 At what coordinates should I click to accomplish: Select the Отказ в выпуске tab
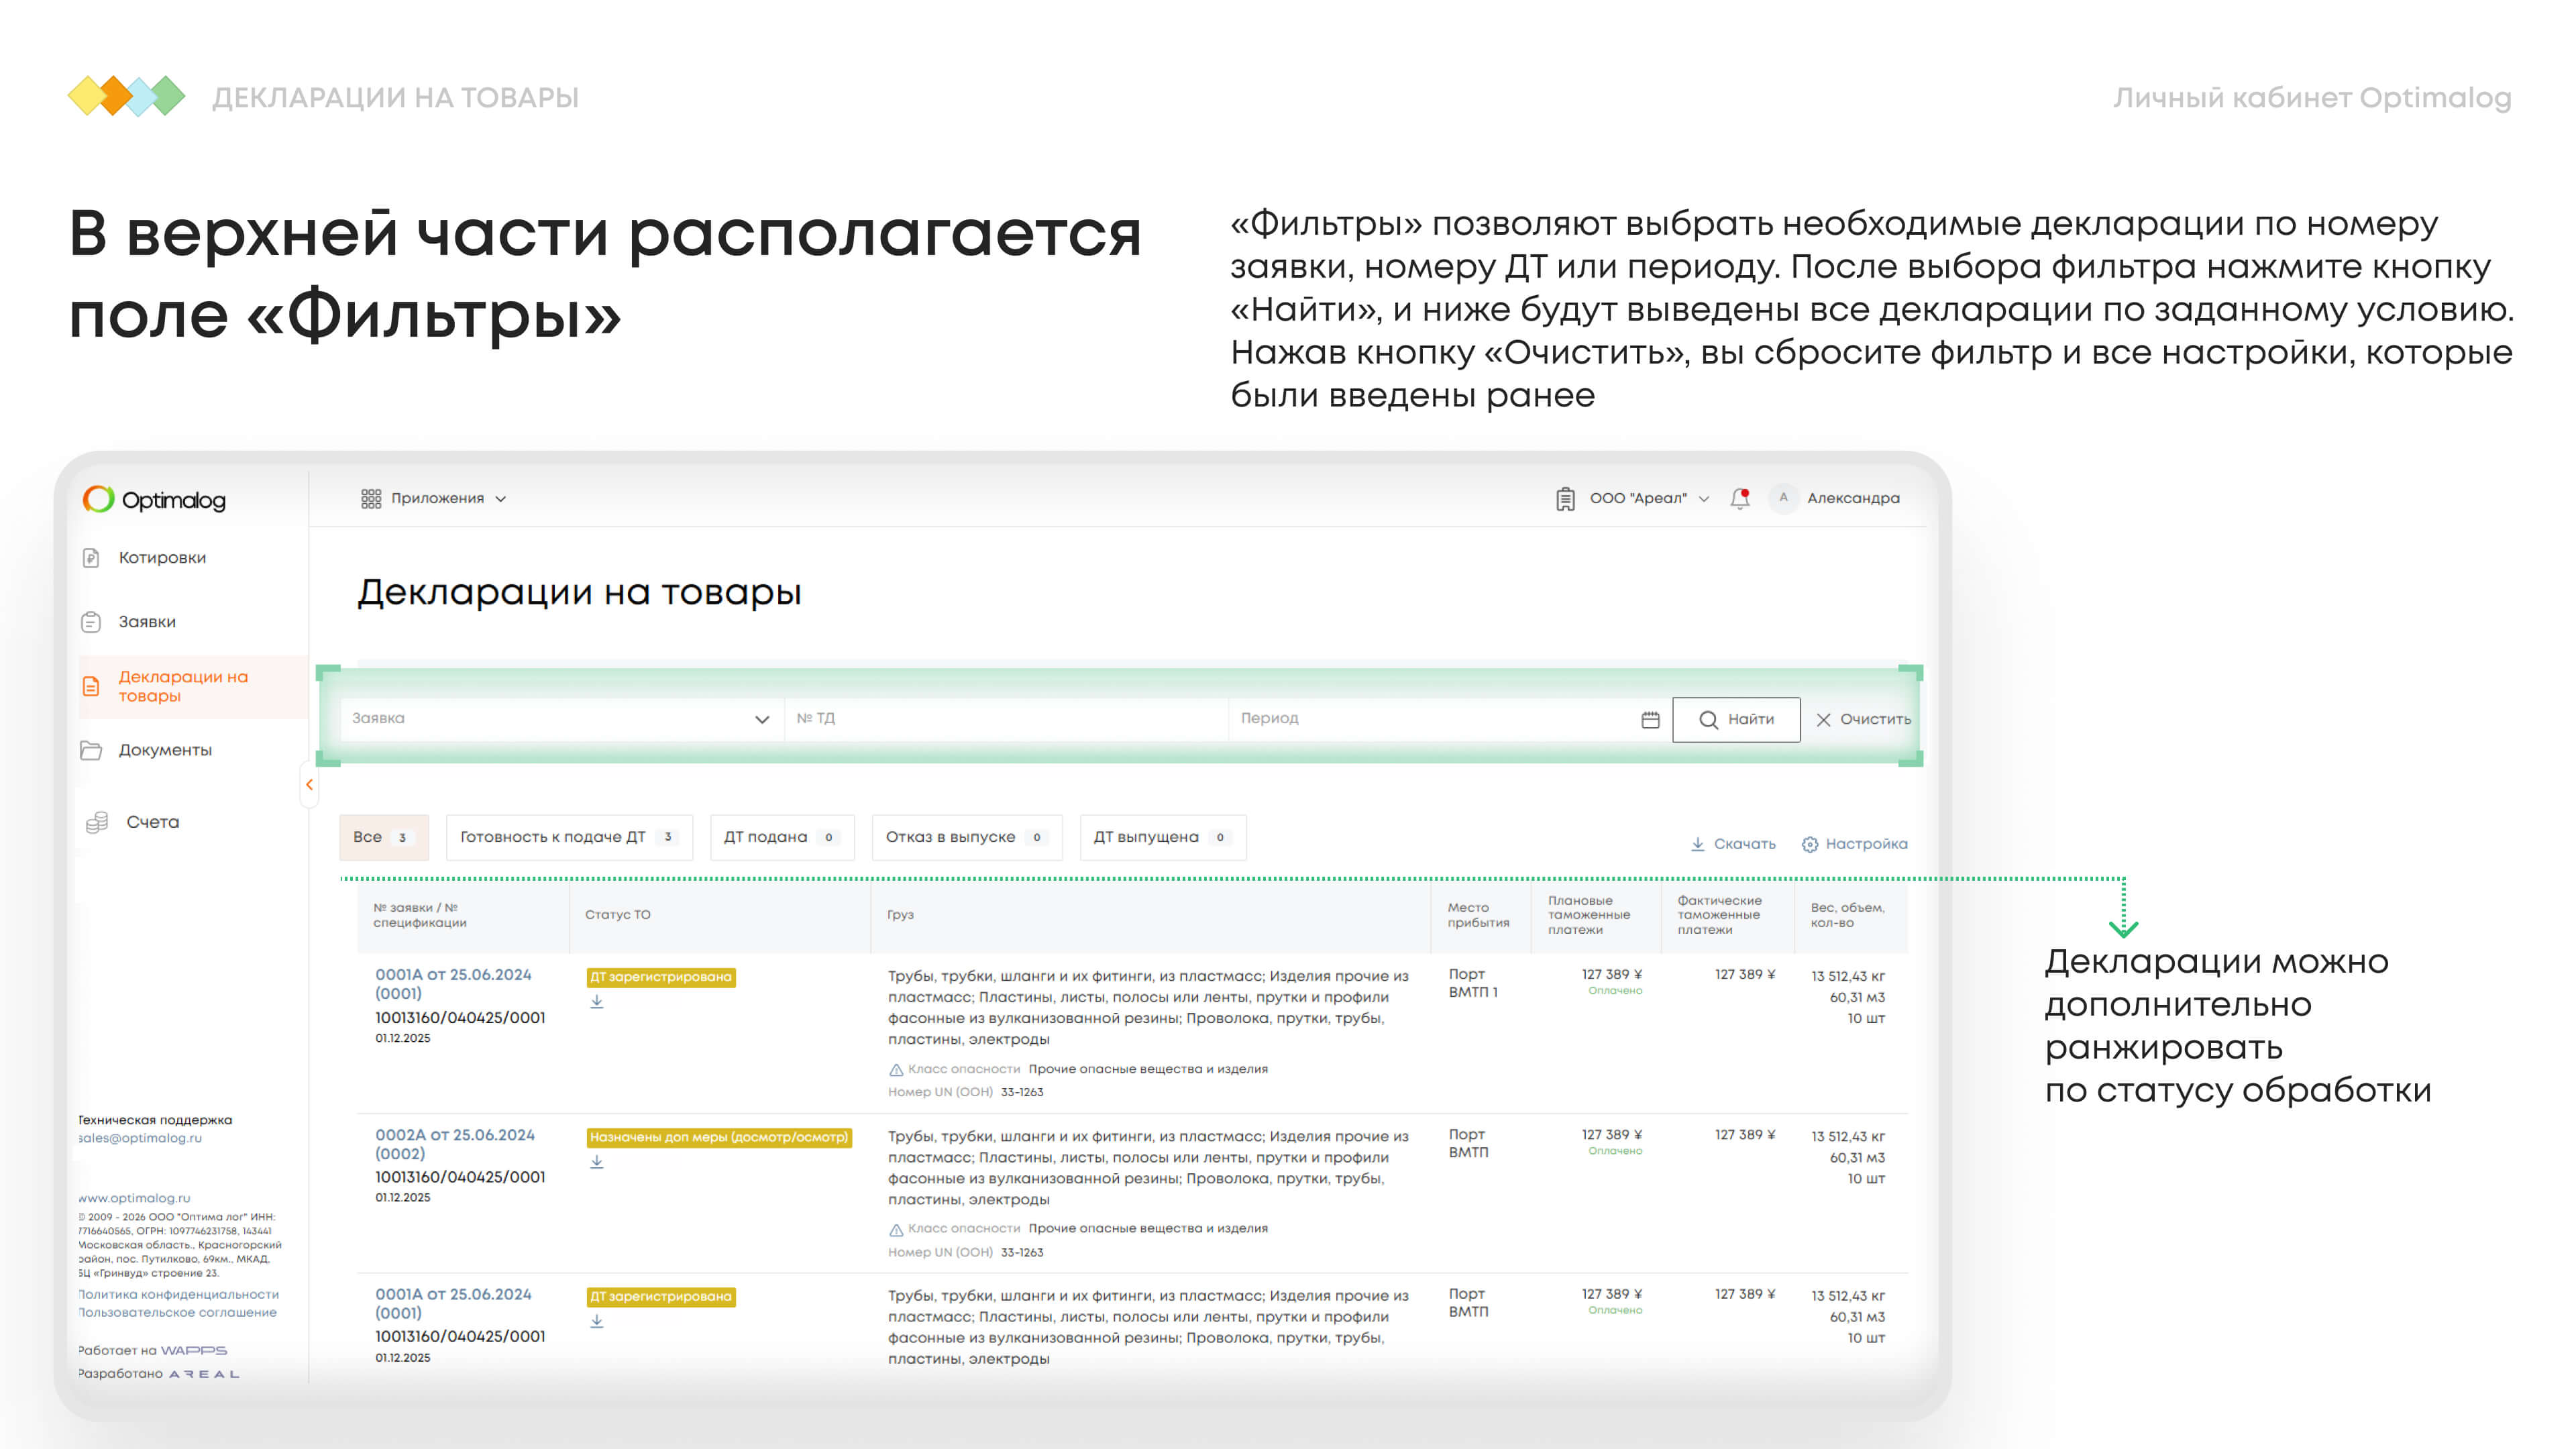click(965, 837)
